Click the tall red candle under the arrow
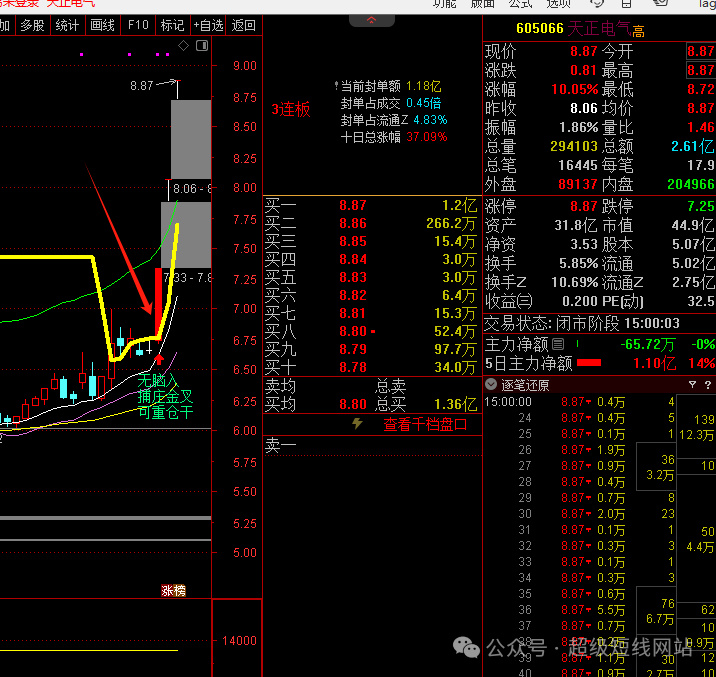This screenshot has width=716, height=677. [158, 304]
